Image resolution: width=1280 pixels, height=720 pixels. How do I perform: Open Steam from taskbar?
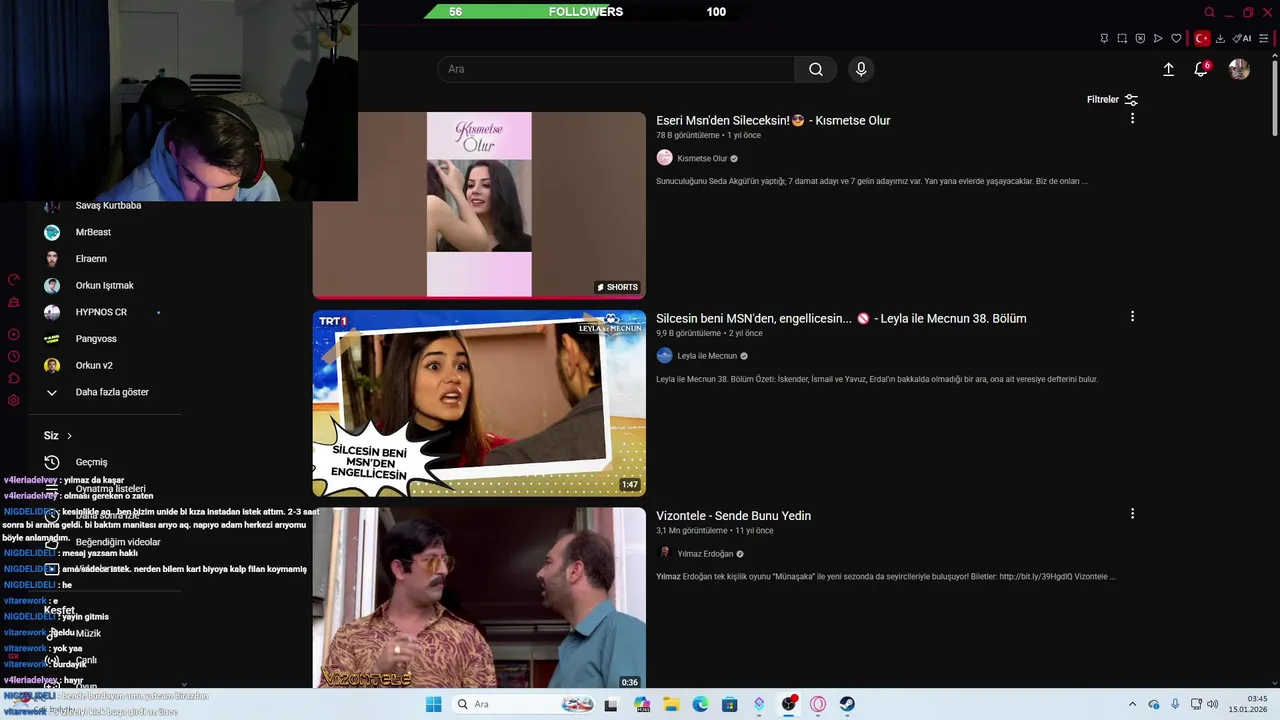[847, 704]
